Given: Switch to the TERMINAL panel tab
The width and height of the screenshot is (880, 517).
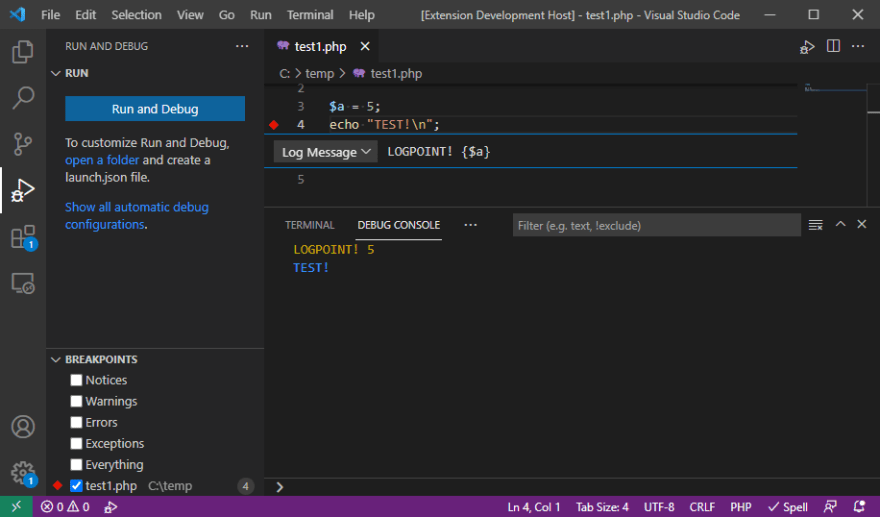Looking at the screenshot, I should (x=310, y=225).
